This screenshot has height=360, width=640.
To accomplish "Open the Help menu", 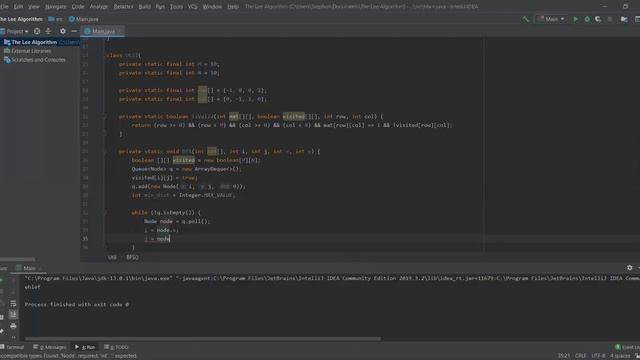I will pos(233,7).
